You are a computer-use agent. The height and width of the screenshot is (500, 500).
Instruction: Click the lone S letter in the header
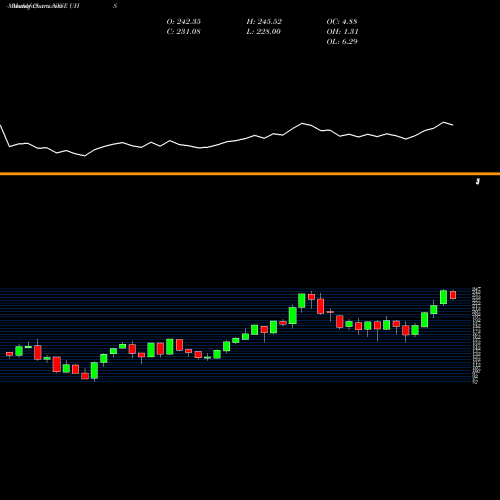point(115,6)
